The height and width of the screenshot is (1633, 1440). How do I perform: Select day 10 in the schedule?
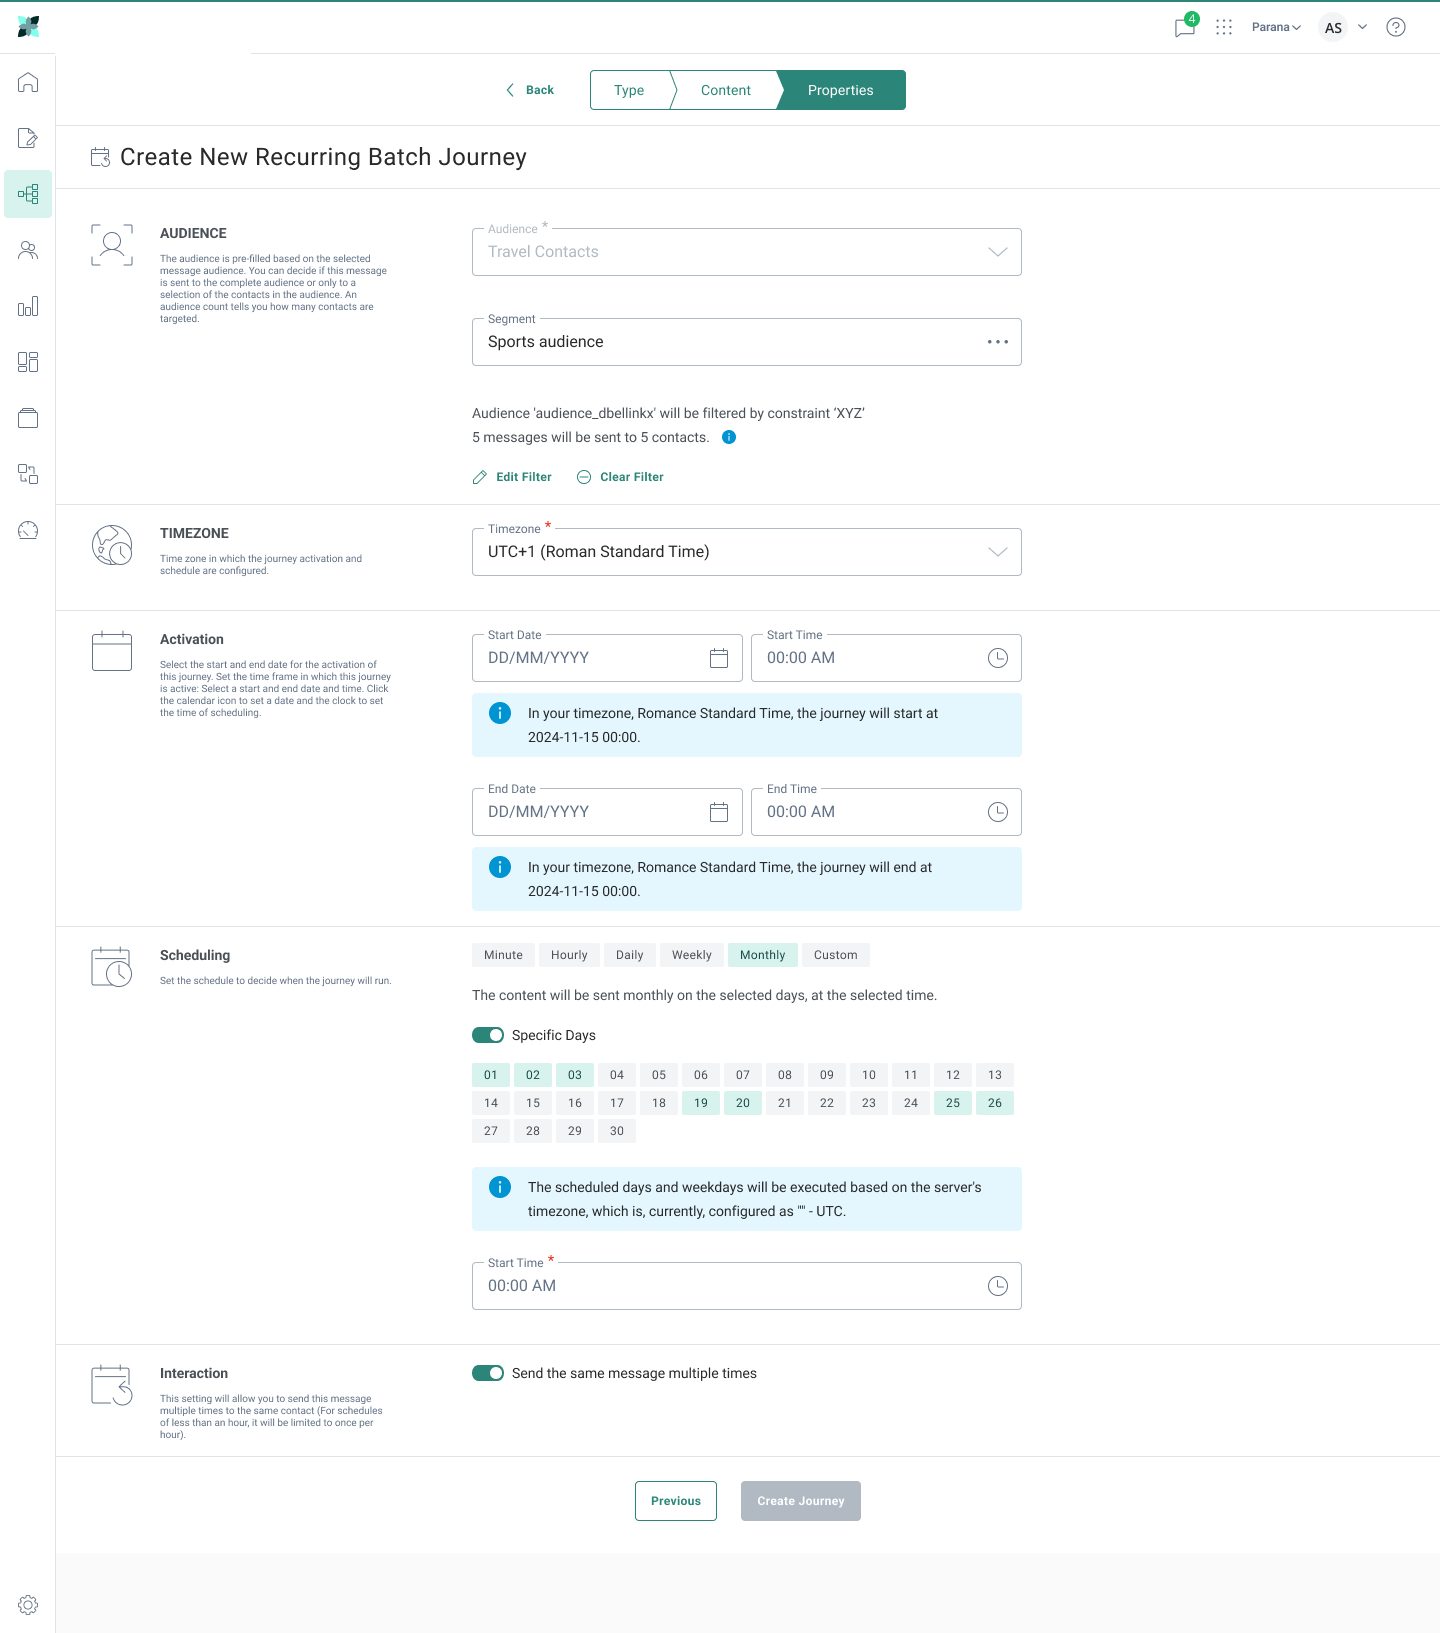pos(869,1075)
